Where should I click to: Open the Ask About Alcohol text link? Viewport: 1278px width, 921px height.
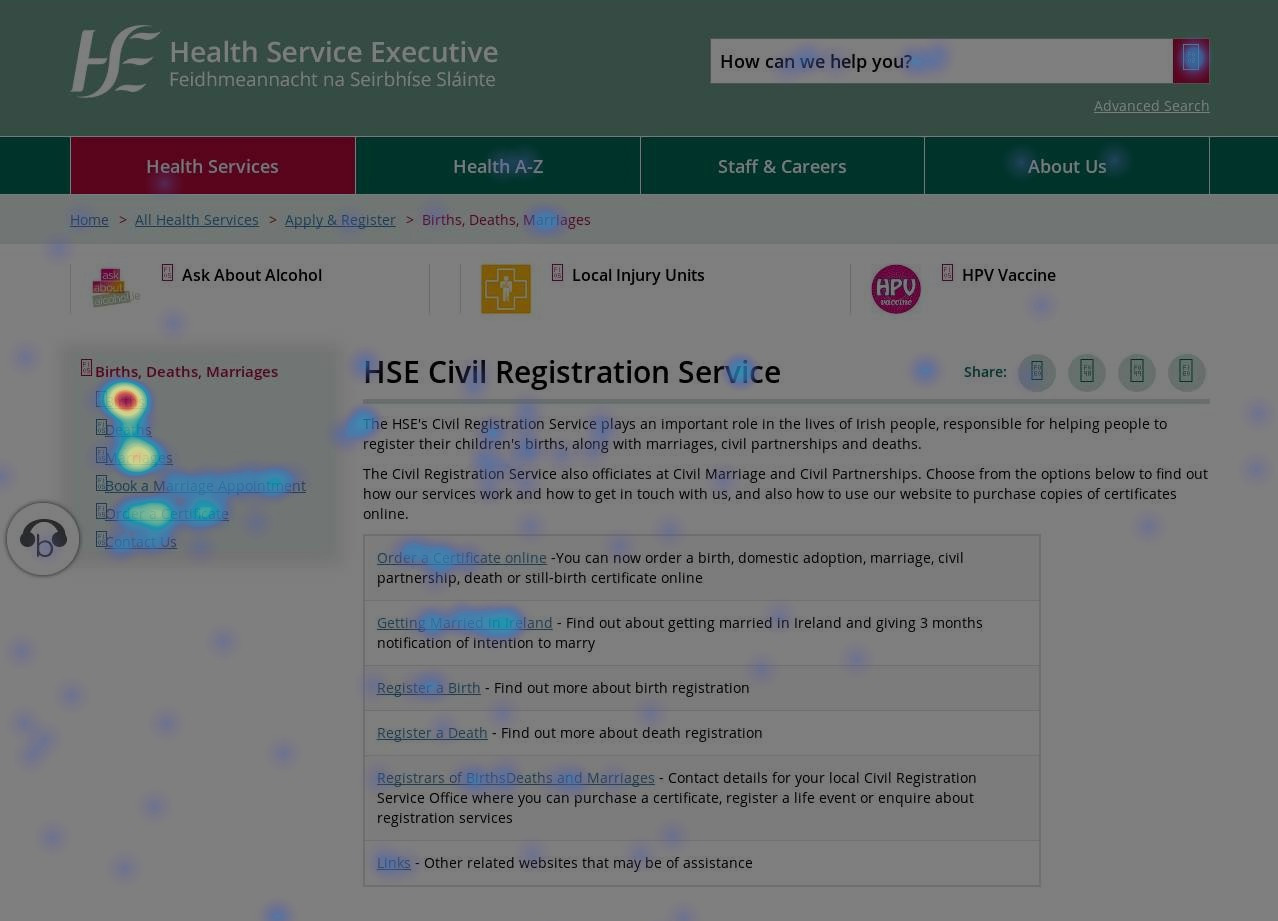click(252, 275)
